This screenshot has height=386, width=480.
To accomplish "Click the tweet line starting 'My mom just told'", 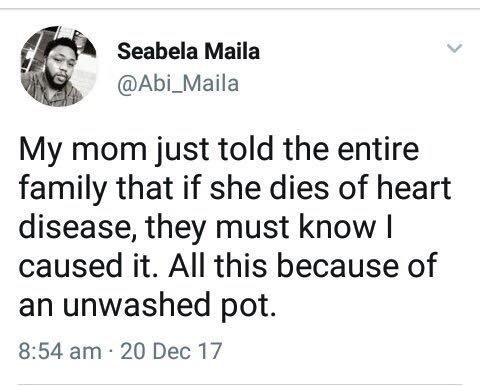I will pos(219,150).
